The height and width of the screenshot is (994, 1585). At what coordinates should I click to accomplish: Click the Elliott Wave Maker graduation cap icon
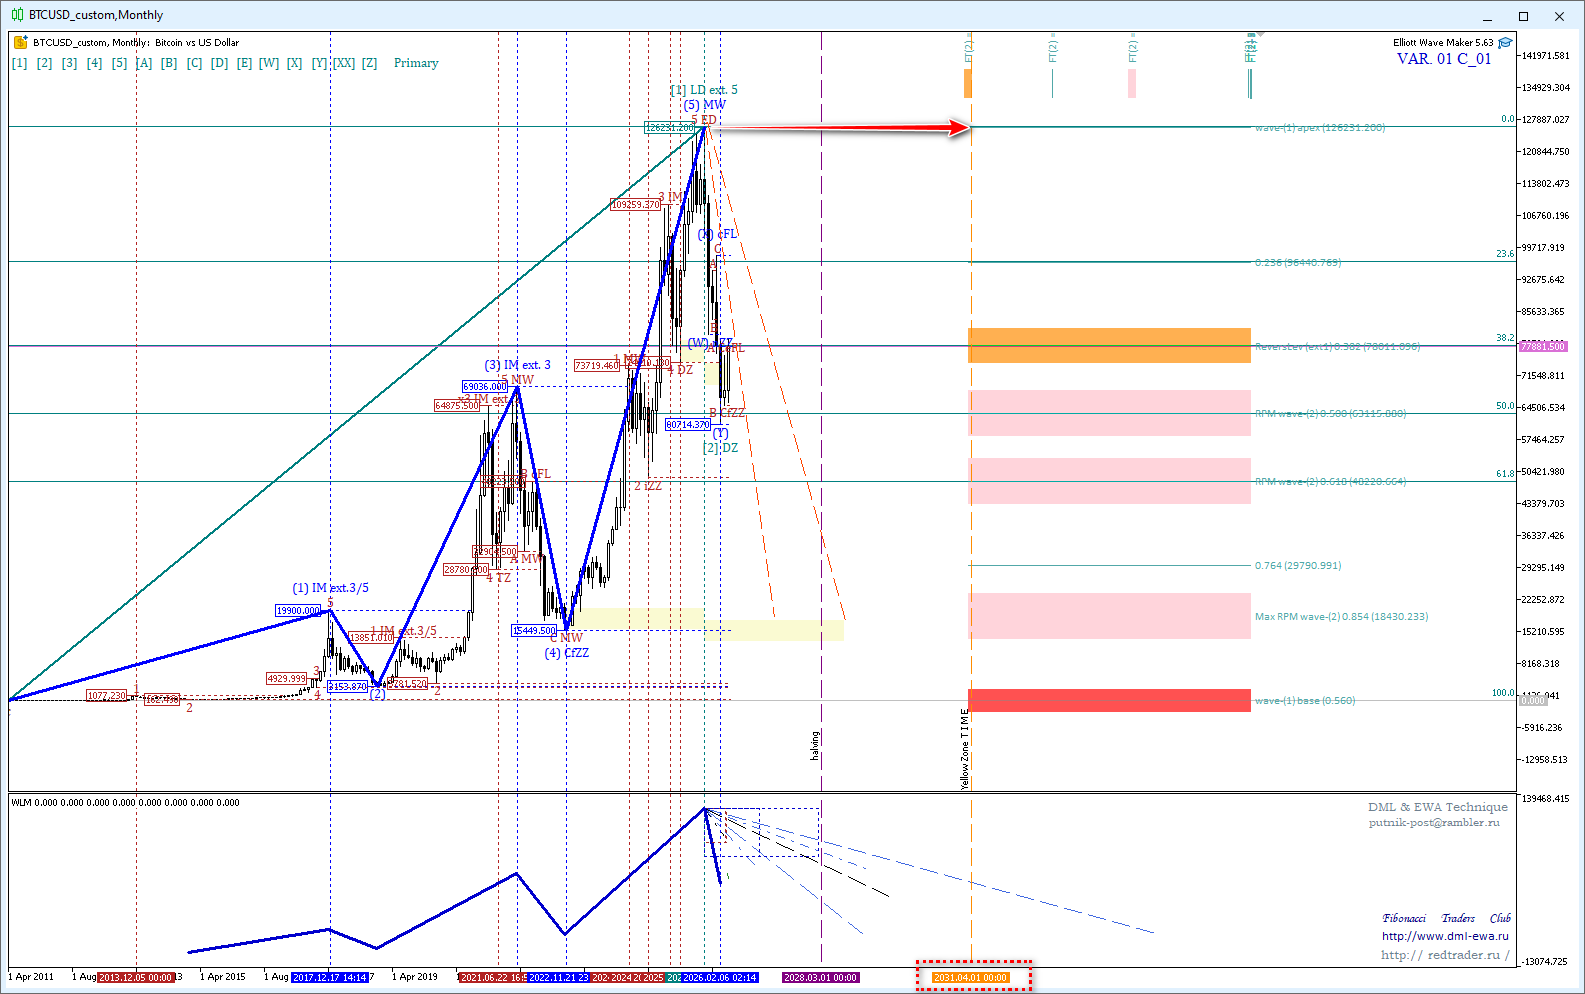coord(1504,42)
